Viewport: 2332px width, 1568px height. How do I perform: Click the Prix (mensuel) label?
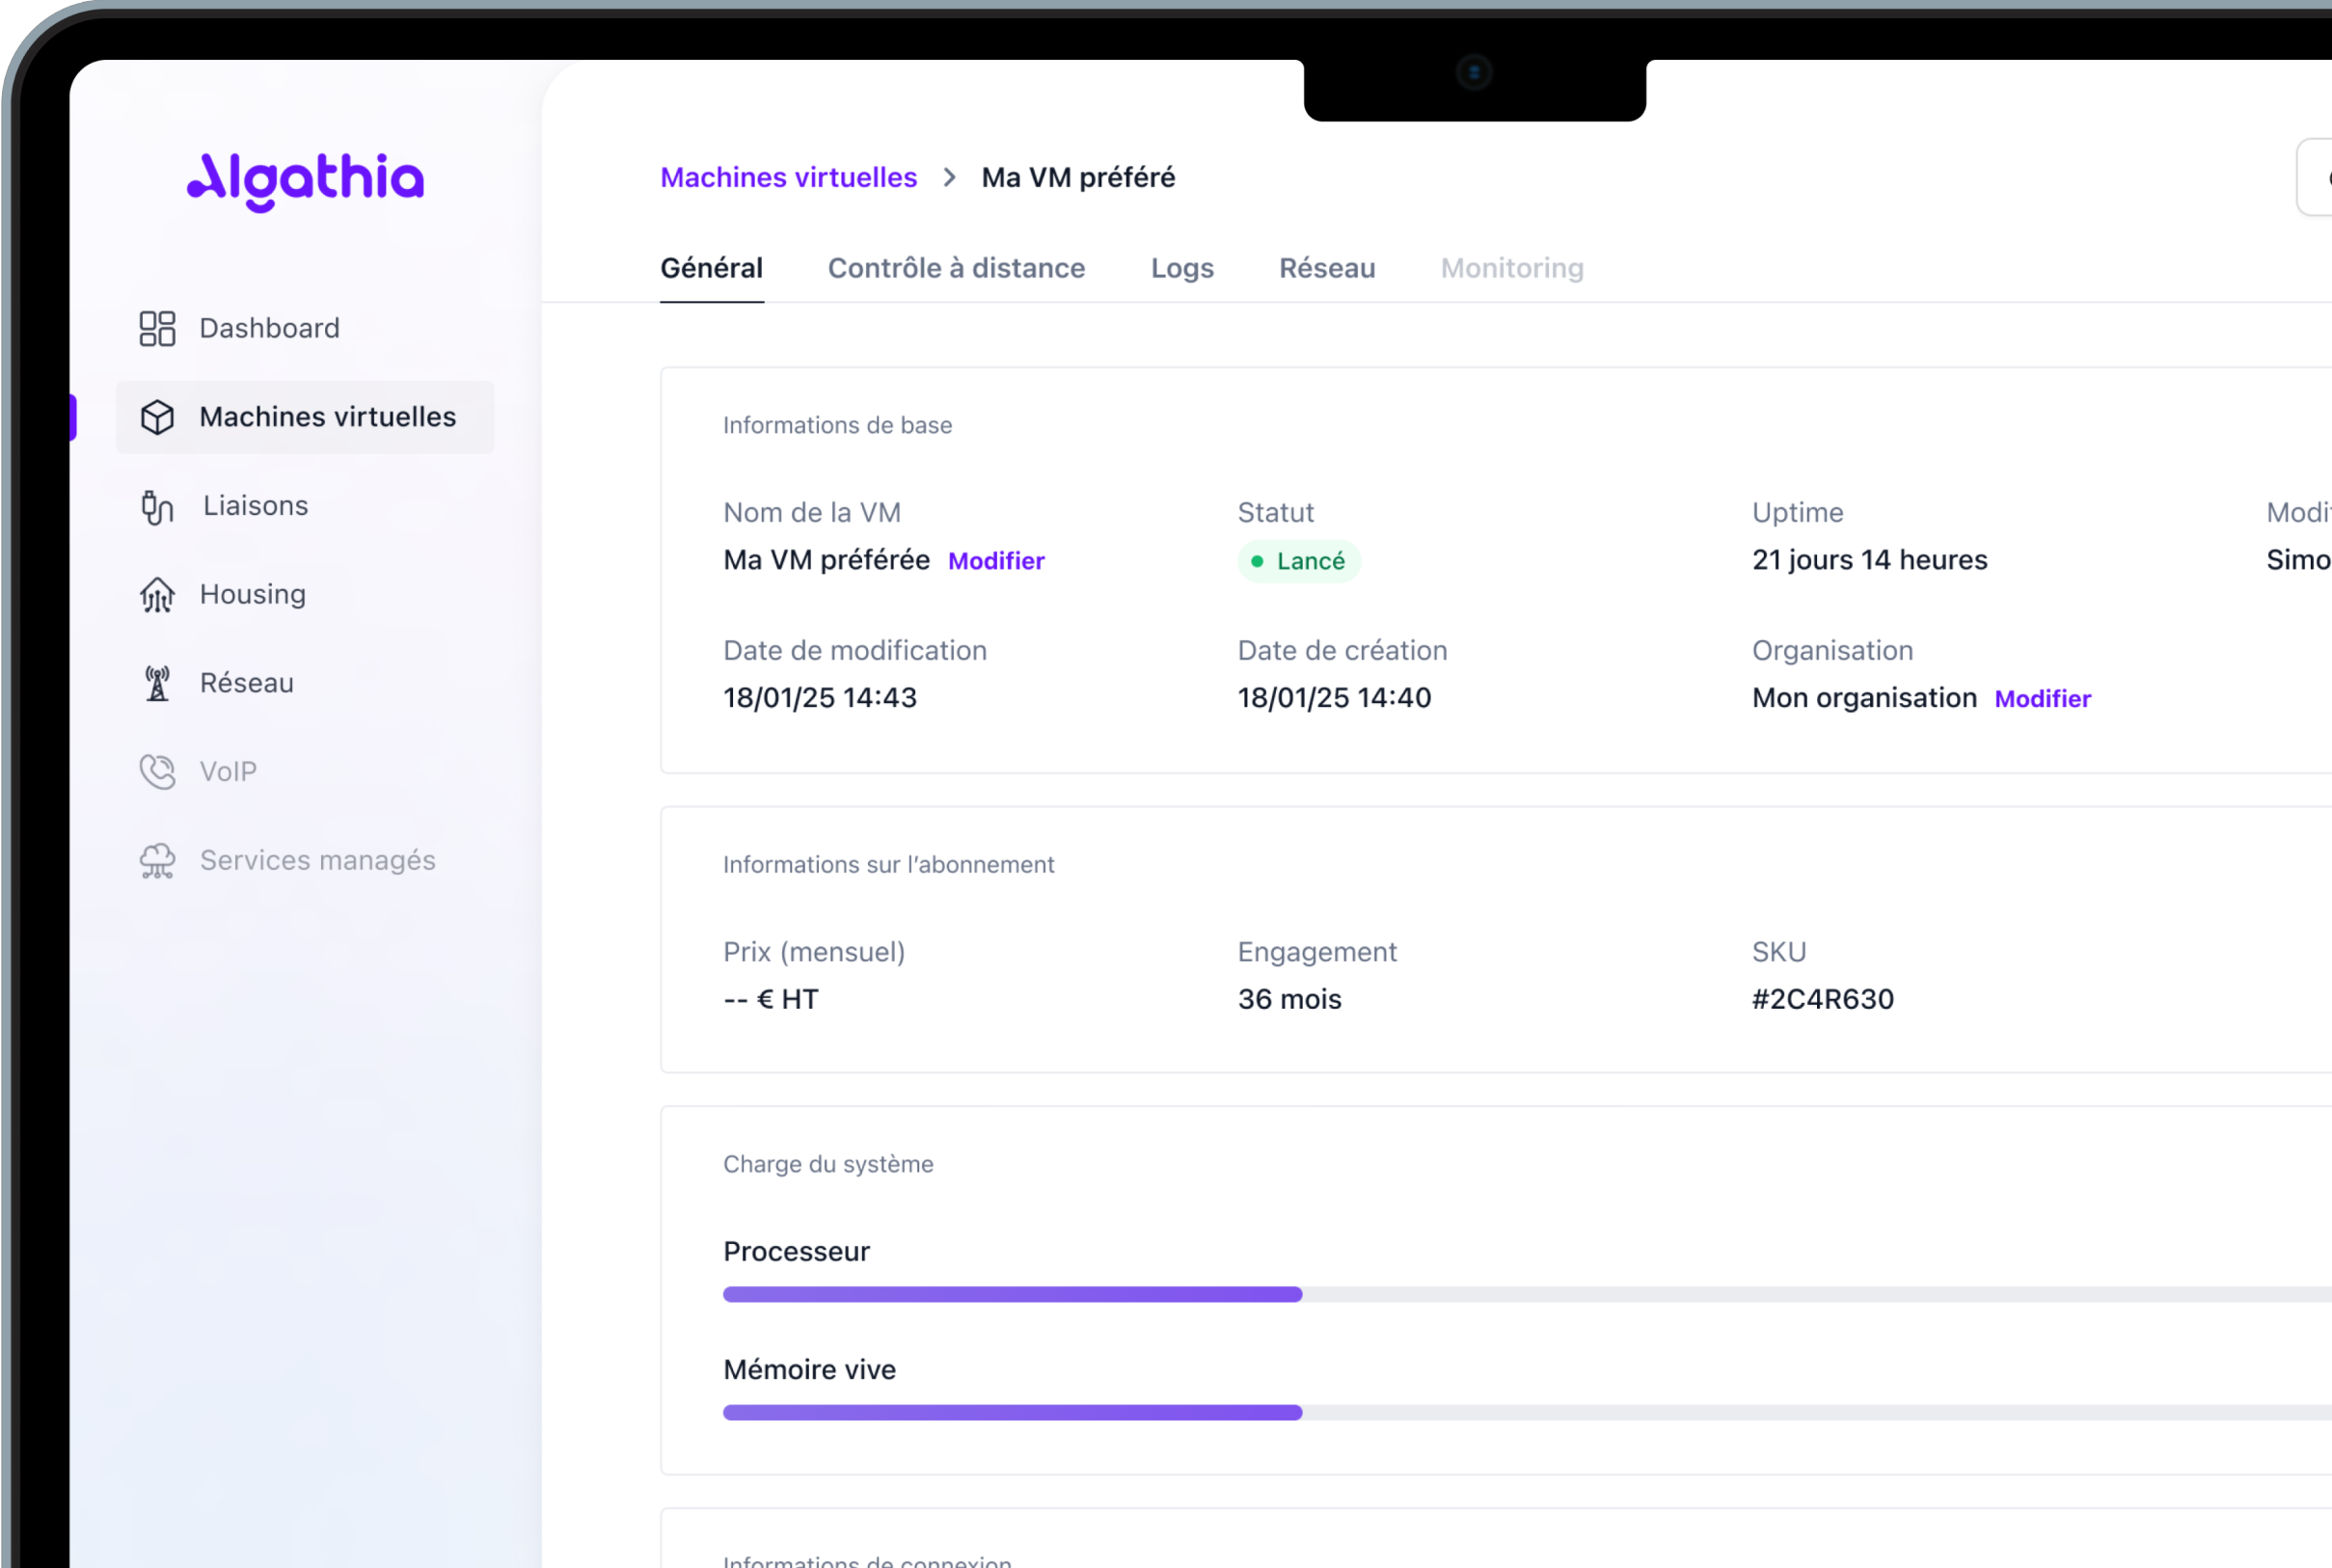[x=814, y=952]
